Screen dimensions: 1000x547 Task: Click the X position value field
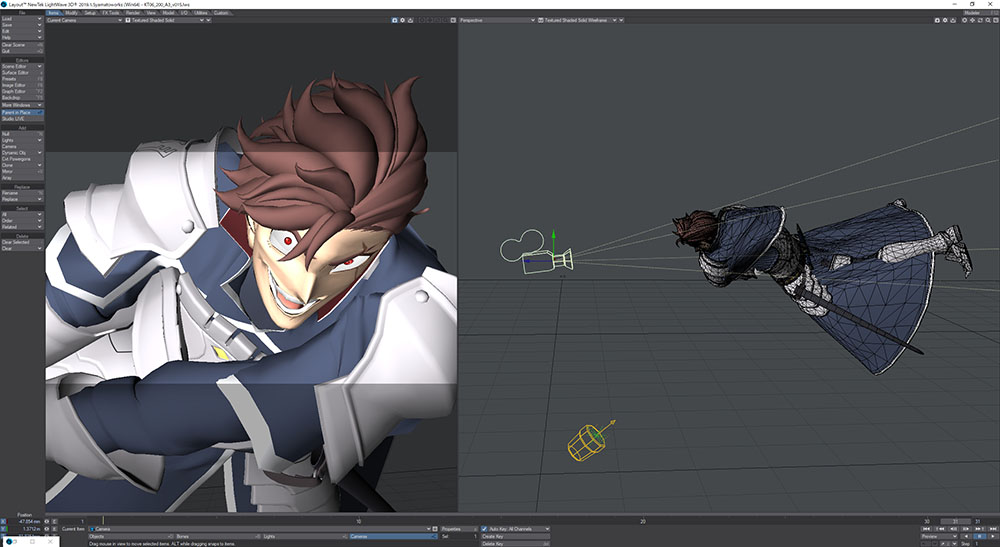click(x=26, y=521)
